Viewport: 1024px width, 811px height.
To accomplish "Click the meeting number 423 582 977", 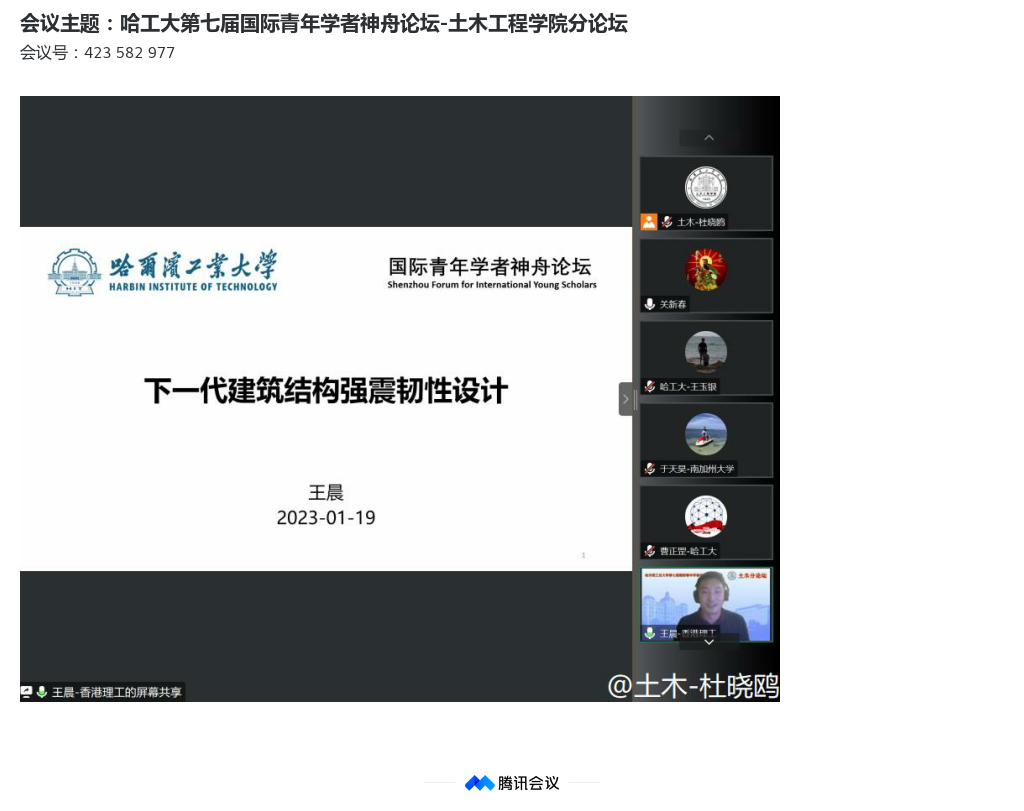I will coord(129,53).
